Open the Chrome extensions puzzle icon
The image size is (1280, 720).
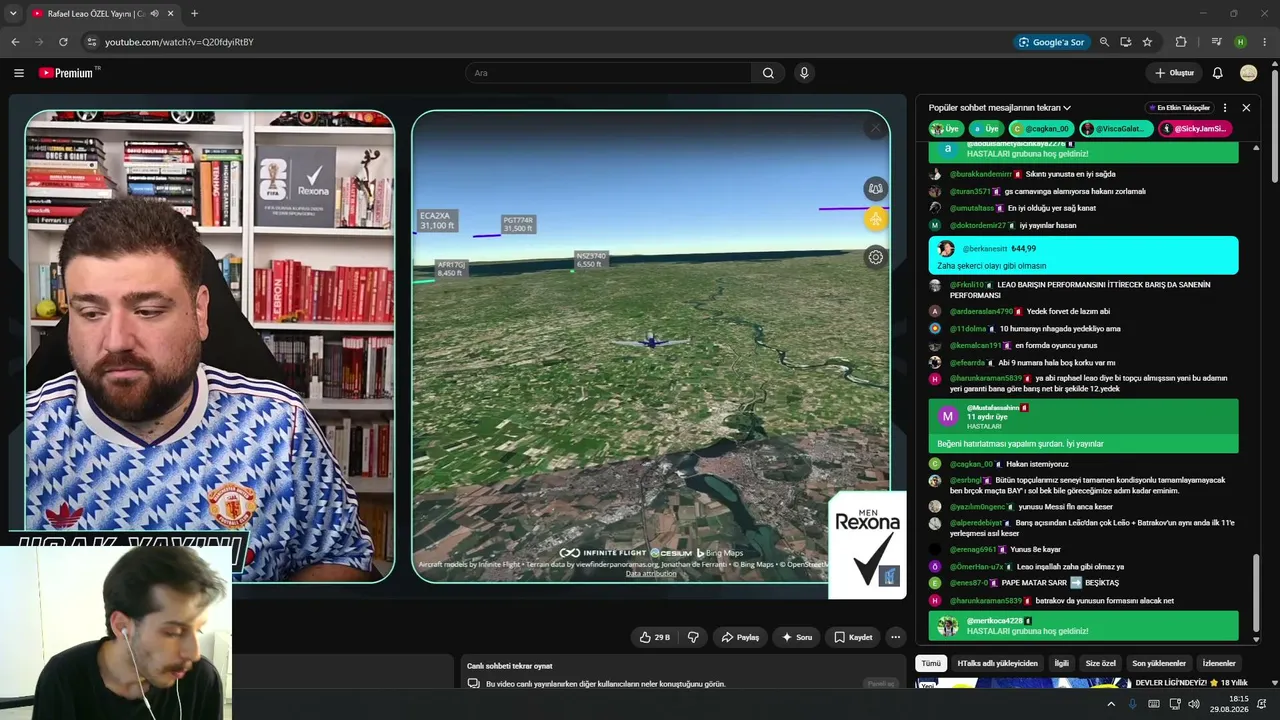tap(1181, 42)
